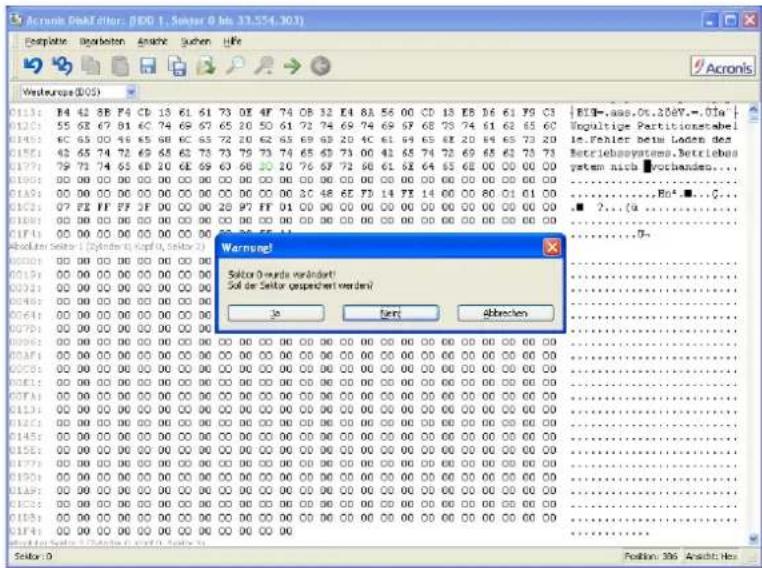This screenshot has height=568, width=762.
Task: Open the Festplatte menu
Action: point(46,41)
